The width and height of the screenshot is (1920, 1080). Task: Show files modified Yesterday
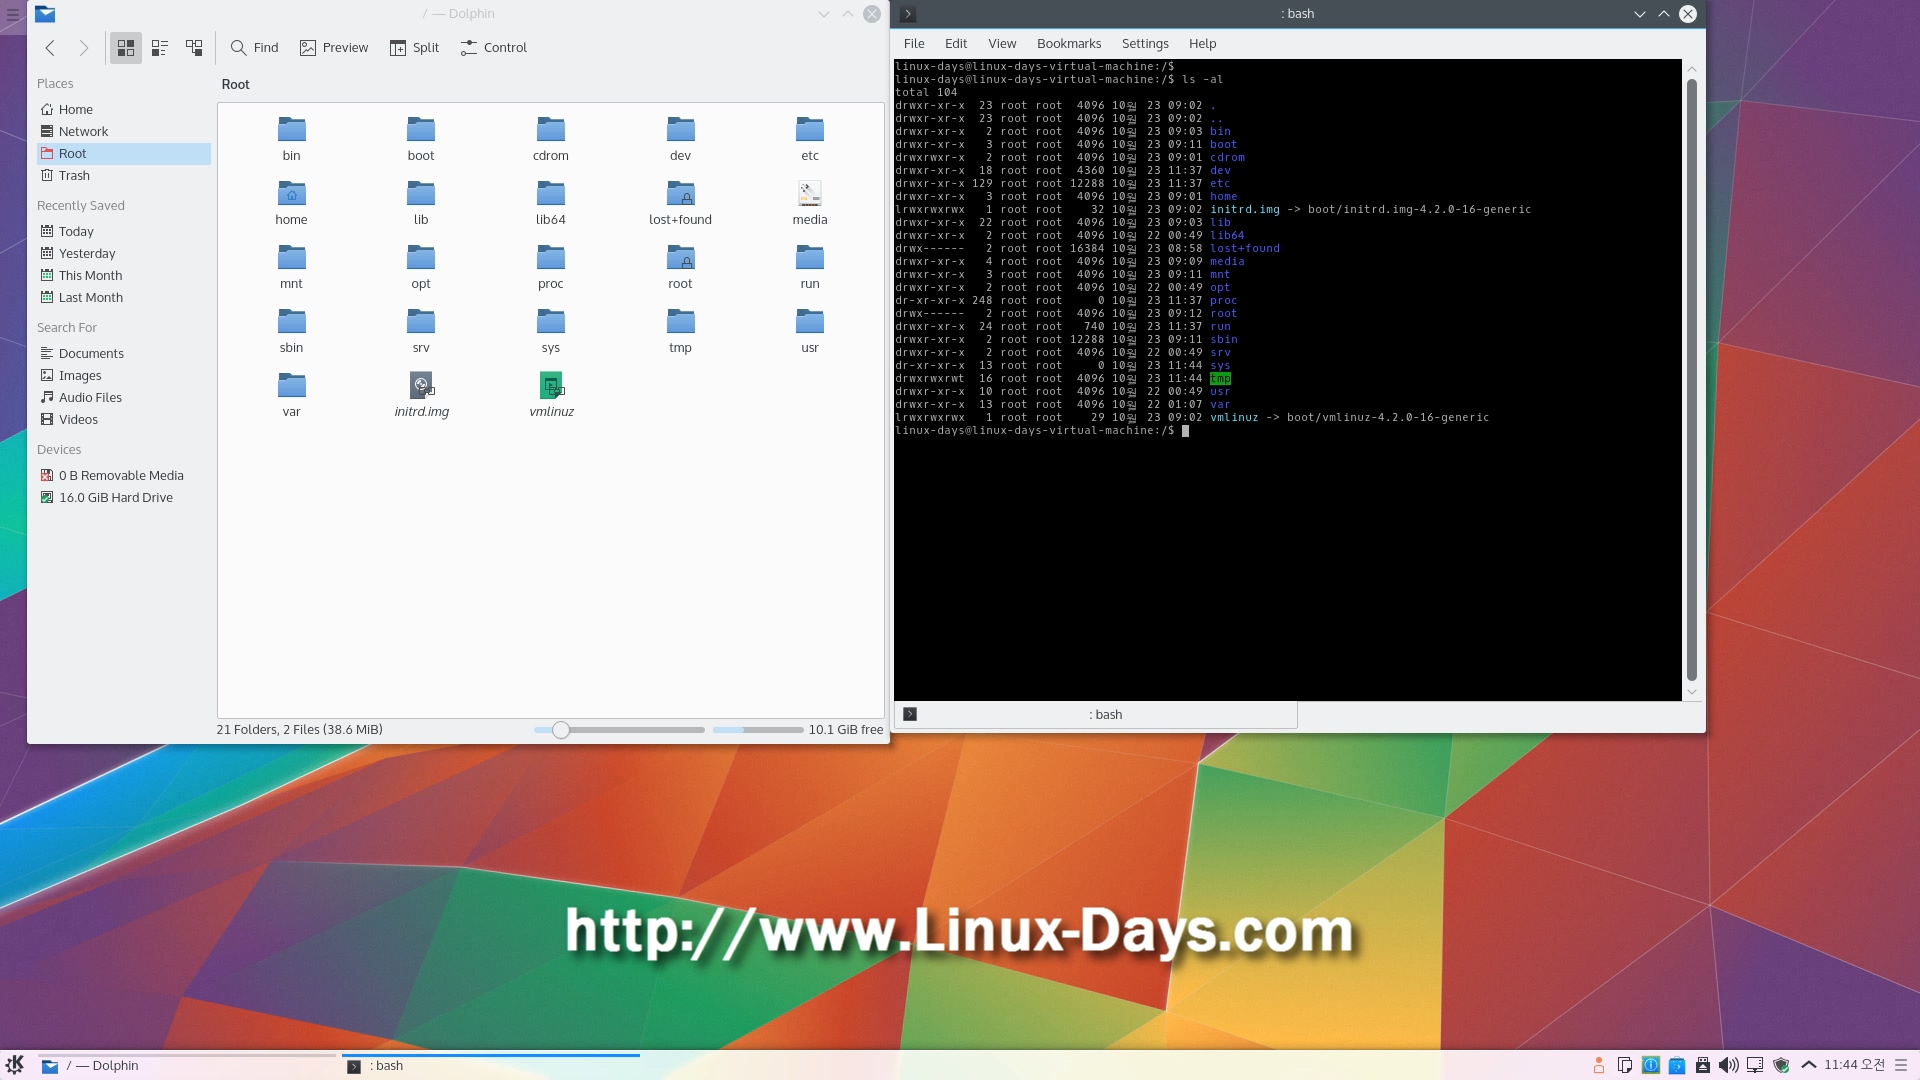(x=124, y=254)
